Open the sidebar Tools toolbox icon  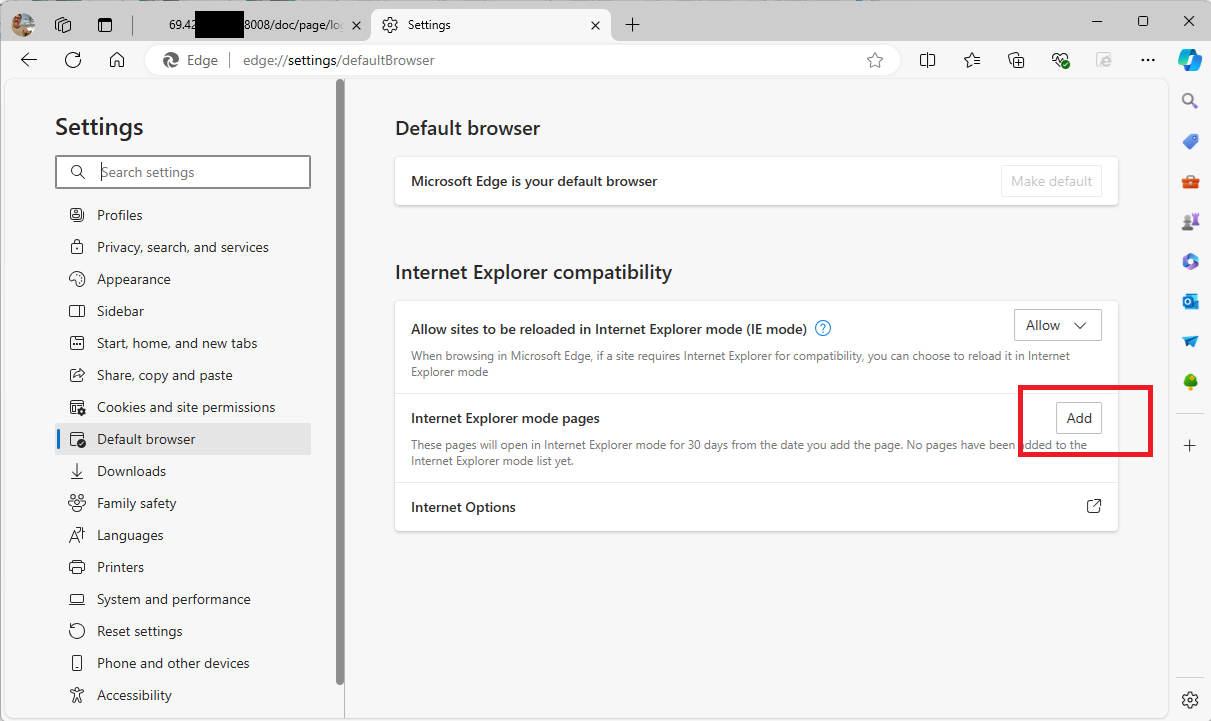pos(1190,181)
